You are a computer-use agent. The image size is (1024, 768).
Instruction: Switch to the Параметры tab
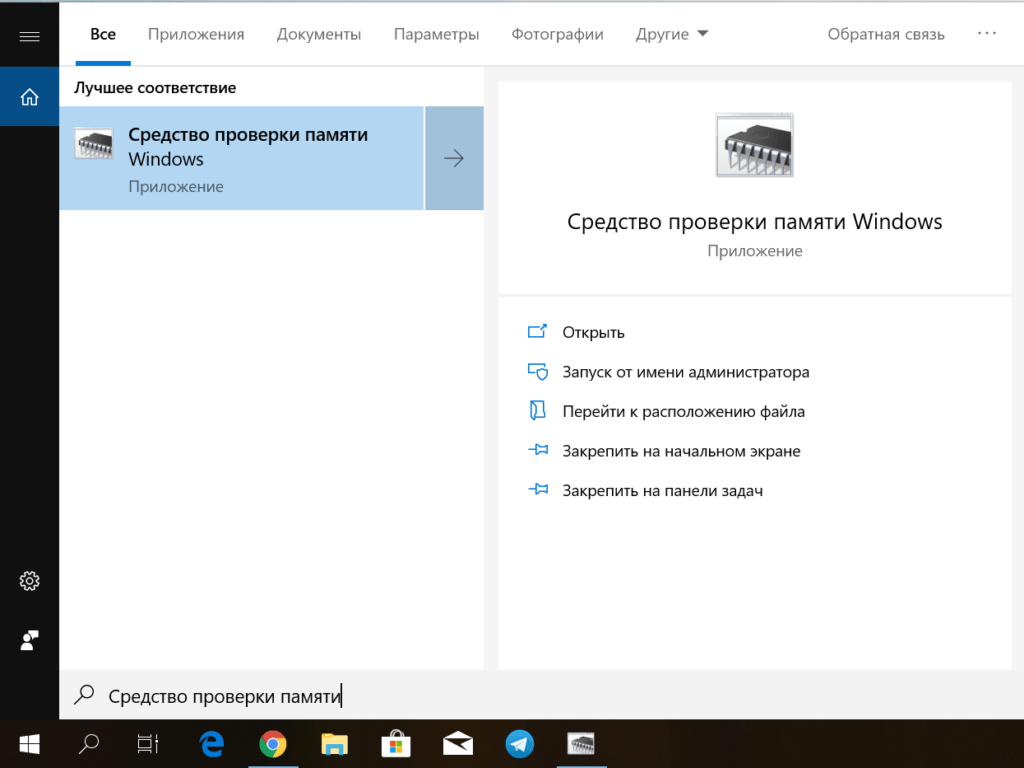(436, 34)
